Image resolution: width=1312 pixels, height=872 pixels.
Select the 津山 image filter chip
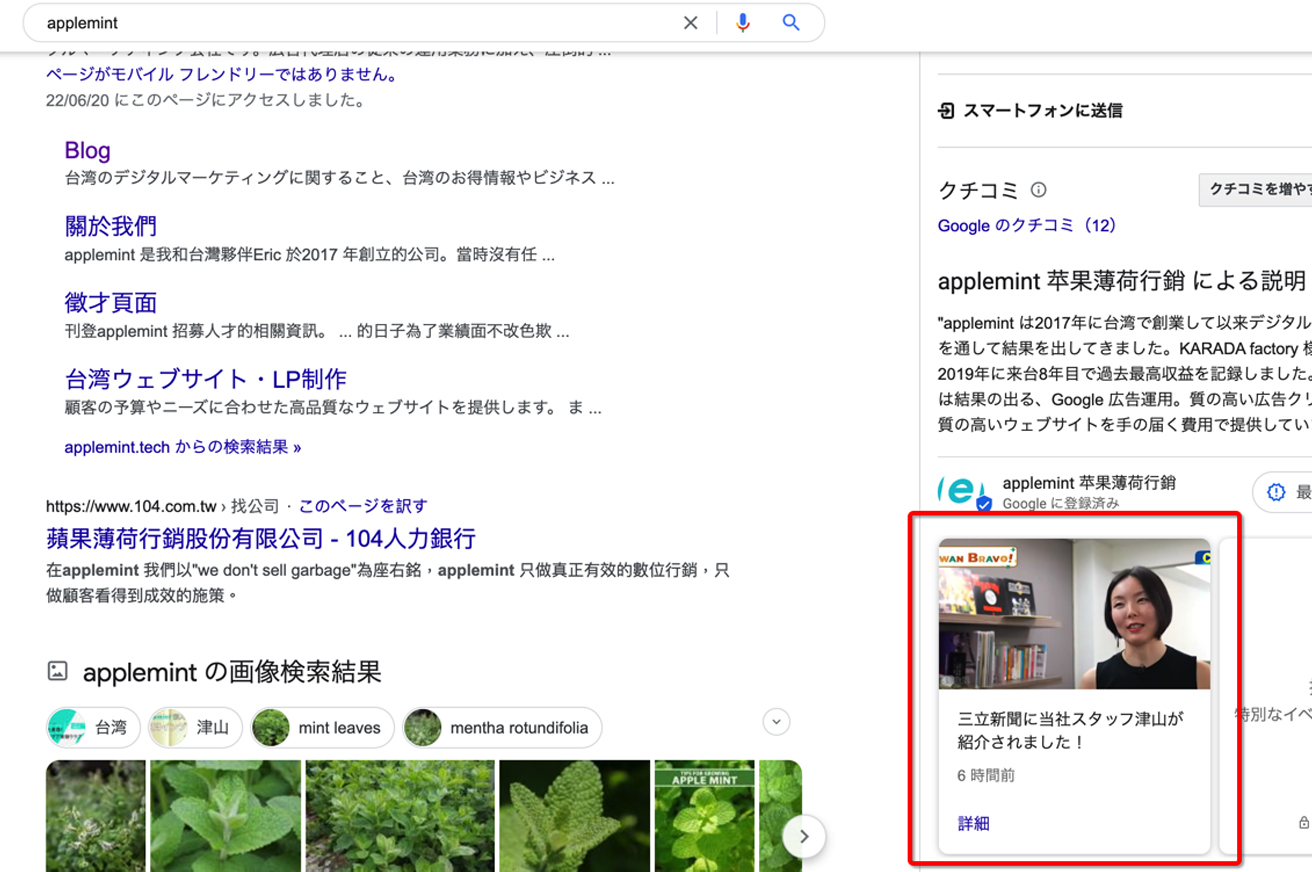pyautogui.click(x=195, y=727)
